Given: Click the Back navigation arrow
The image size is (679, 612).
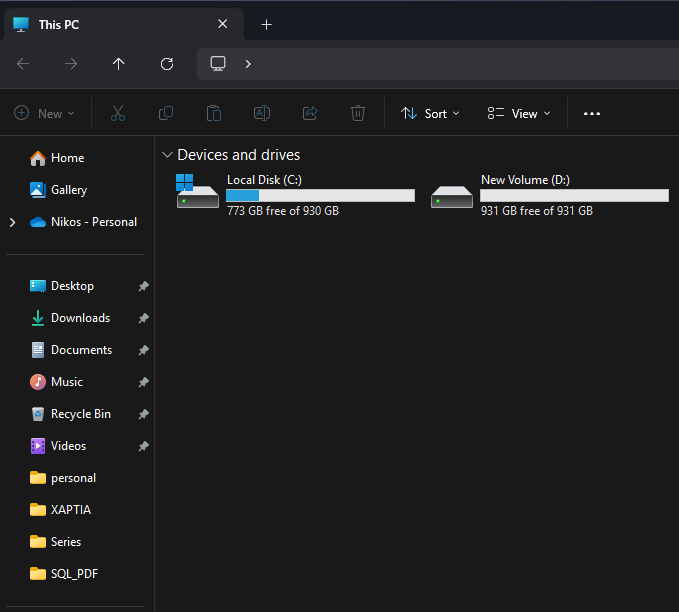Looking at the screenshot, I should click(x=23, y=64).
